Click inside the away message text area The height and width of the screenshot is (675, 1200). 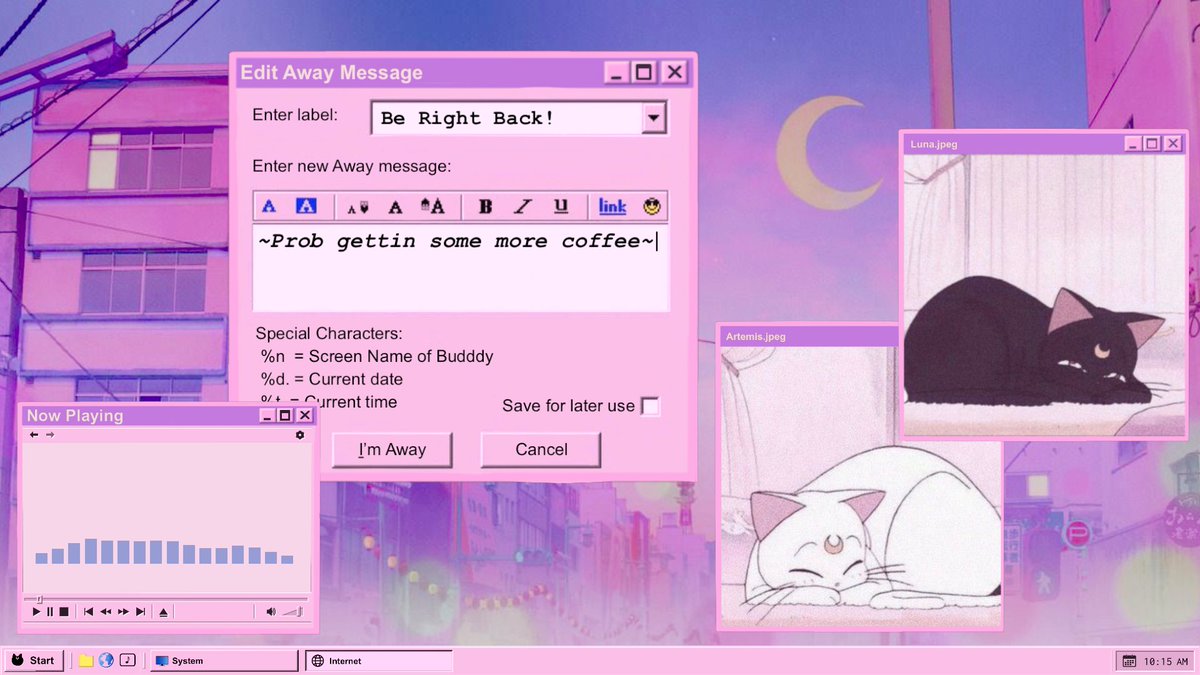pos(460,270)
